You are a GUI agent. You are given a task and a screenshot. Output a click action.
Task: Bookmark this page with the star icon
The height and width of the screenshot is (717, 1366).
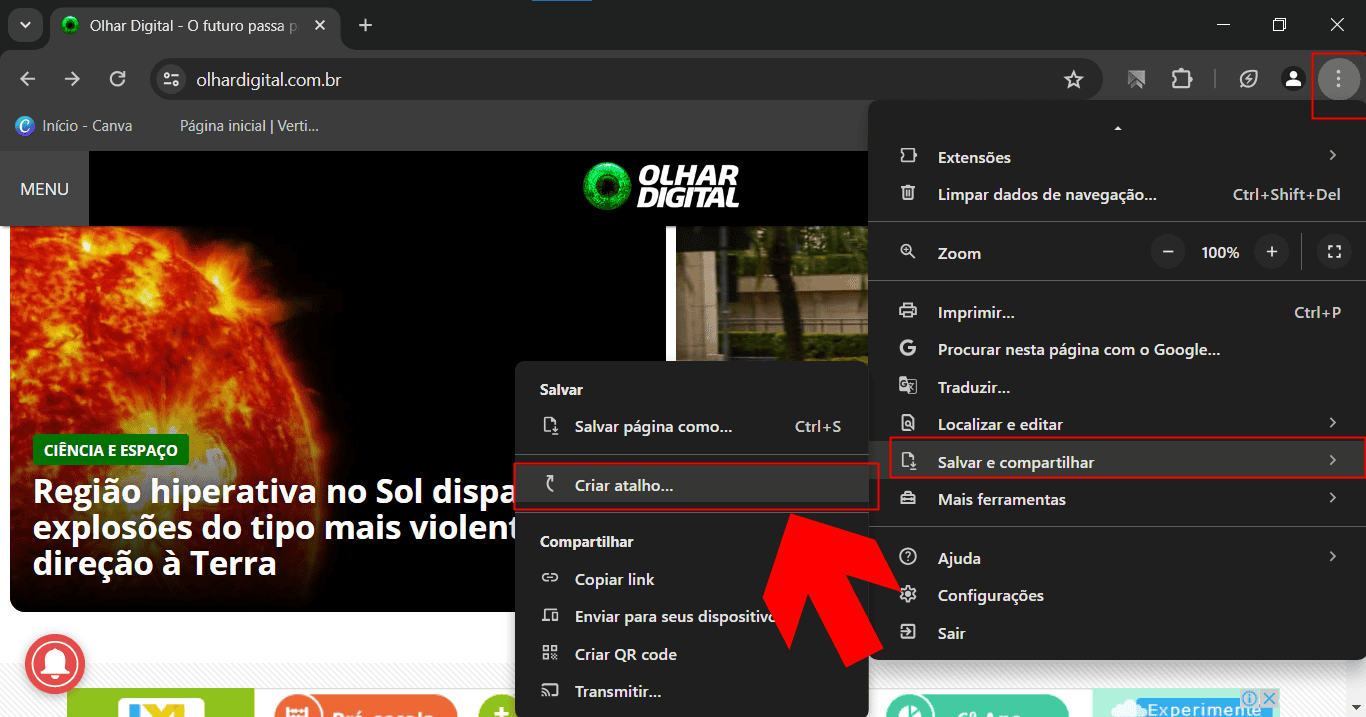1073,79
